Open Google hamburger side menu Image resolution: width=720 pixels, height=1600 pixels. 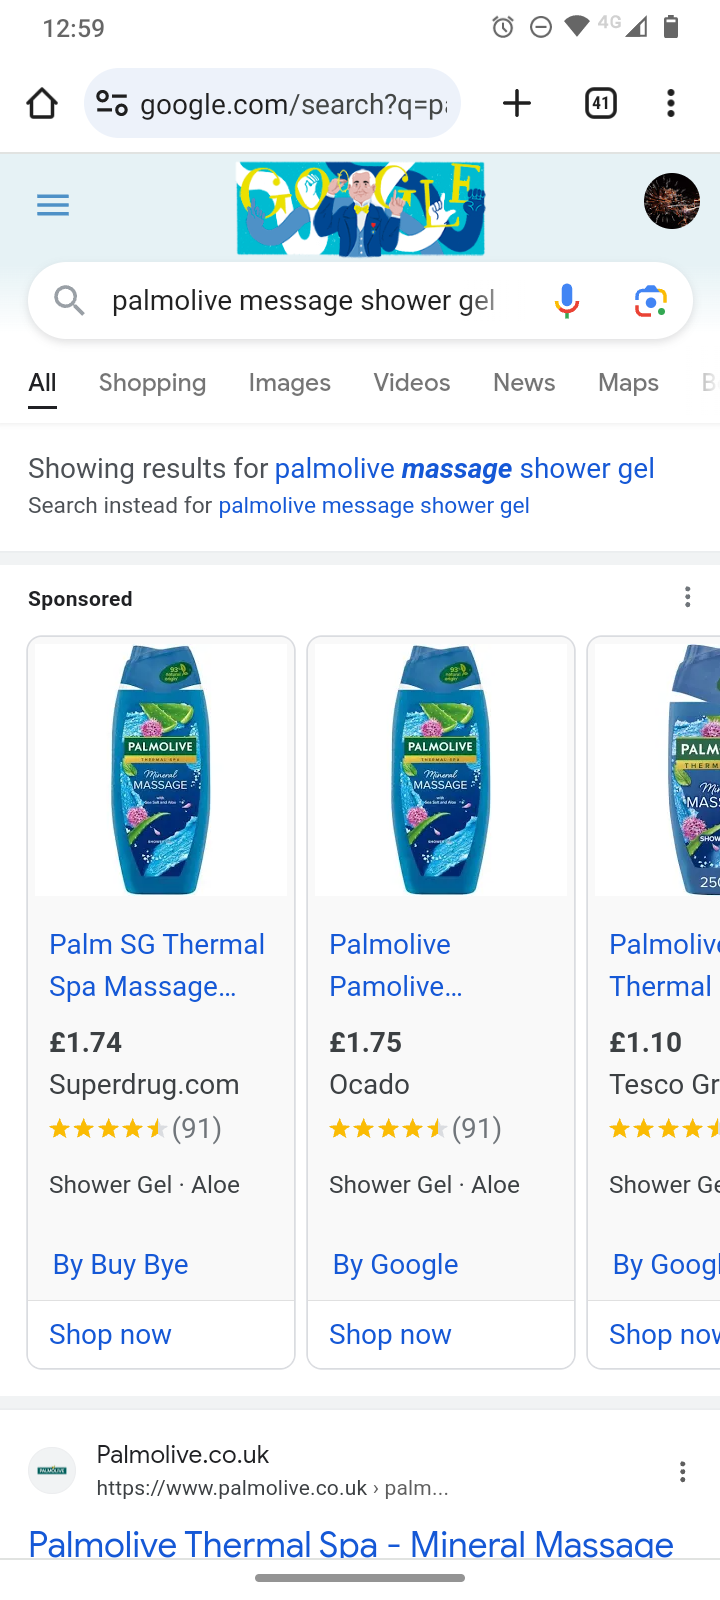pos(53,206)
